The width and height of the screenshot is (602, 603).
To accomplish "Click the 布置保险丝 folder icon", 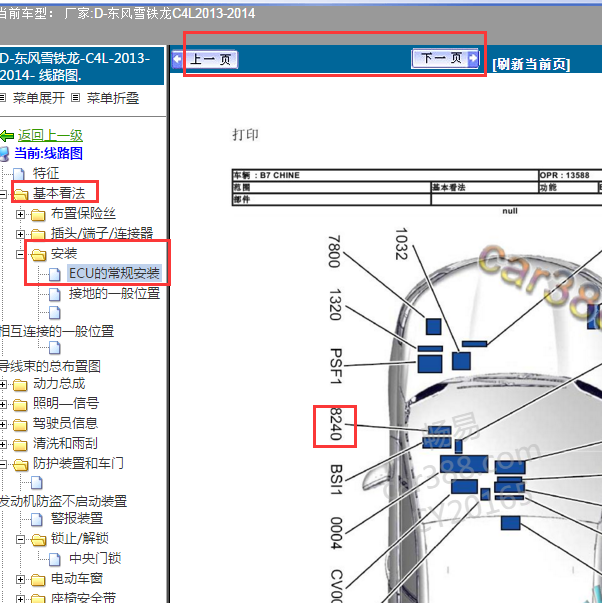I will 38,215.
